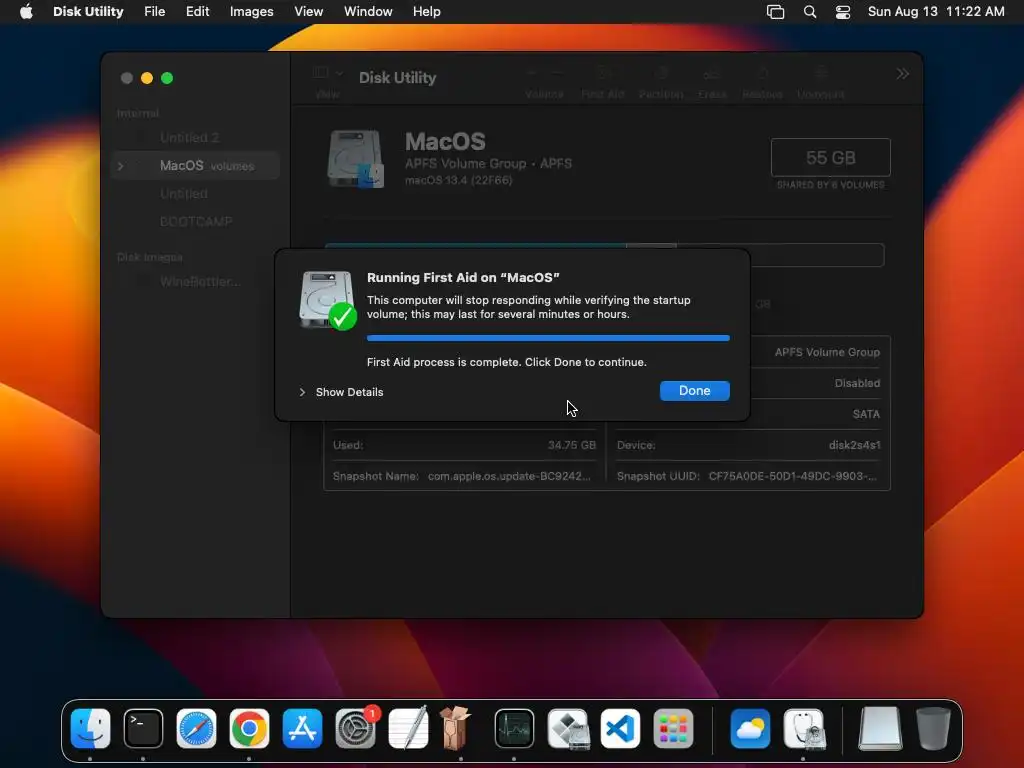This screenshot has width=1024, height=768.
Task: Open the Apple menu
Action: [26, 12]
